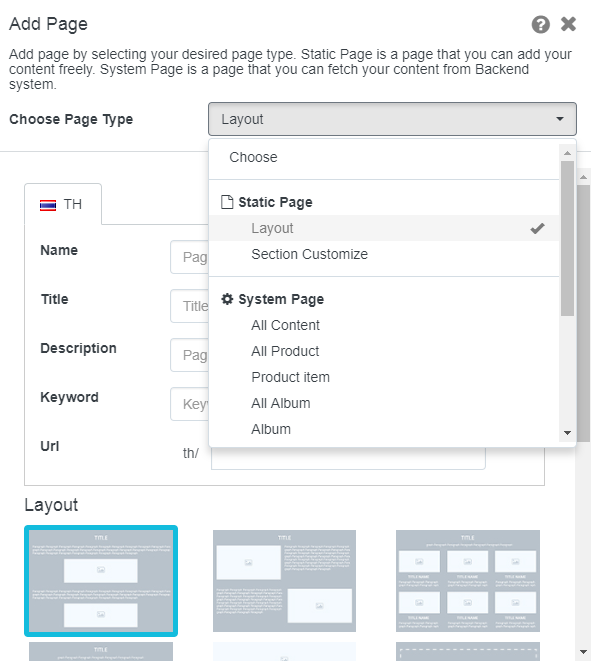The width and height of the screenshot is (591, 661).
Task: Click the System Page gear icon
Action: click(x=227, y=299)
